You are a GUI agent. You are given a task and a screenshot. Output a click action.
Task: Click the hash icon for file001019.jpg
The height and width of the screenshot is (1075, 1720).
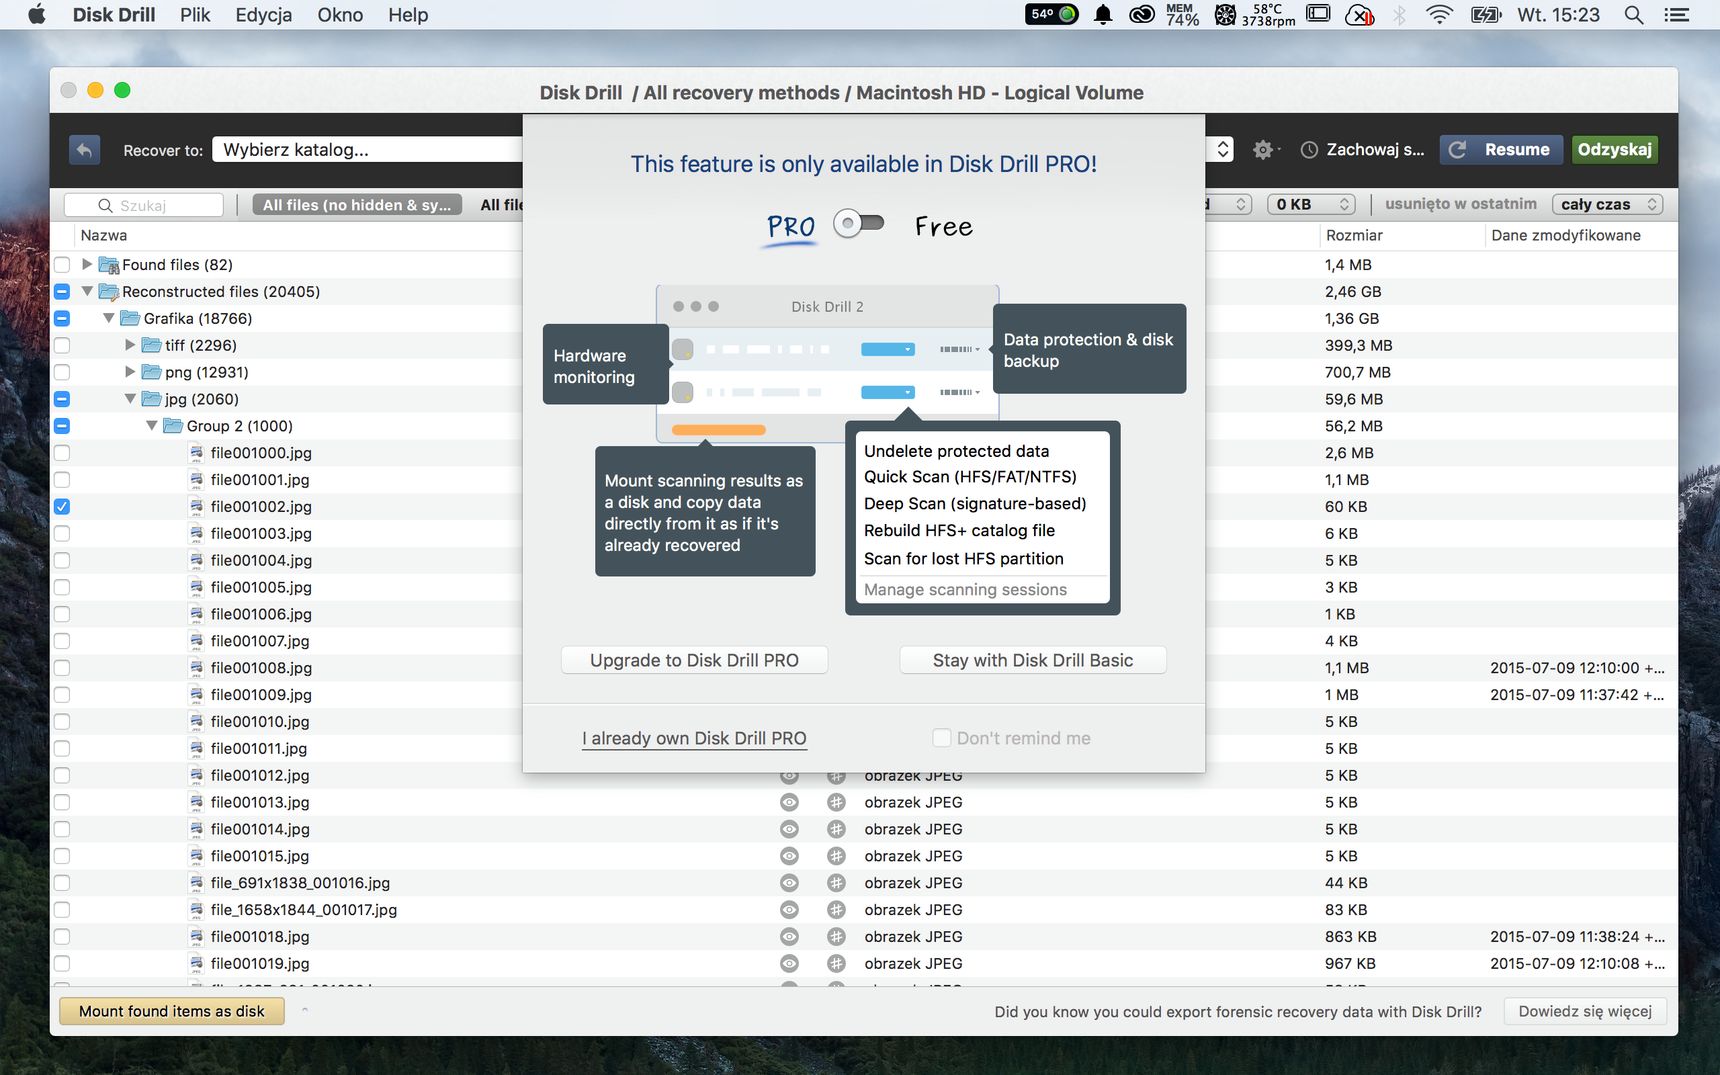836,964
